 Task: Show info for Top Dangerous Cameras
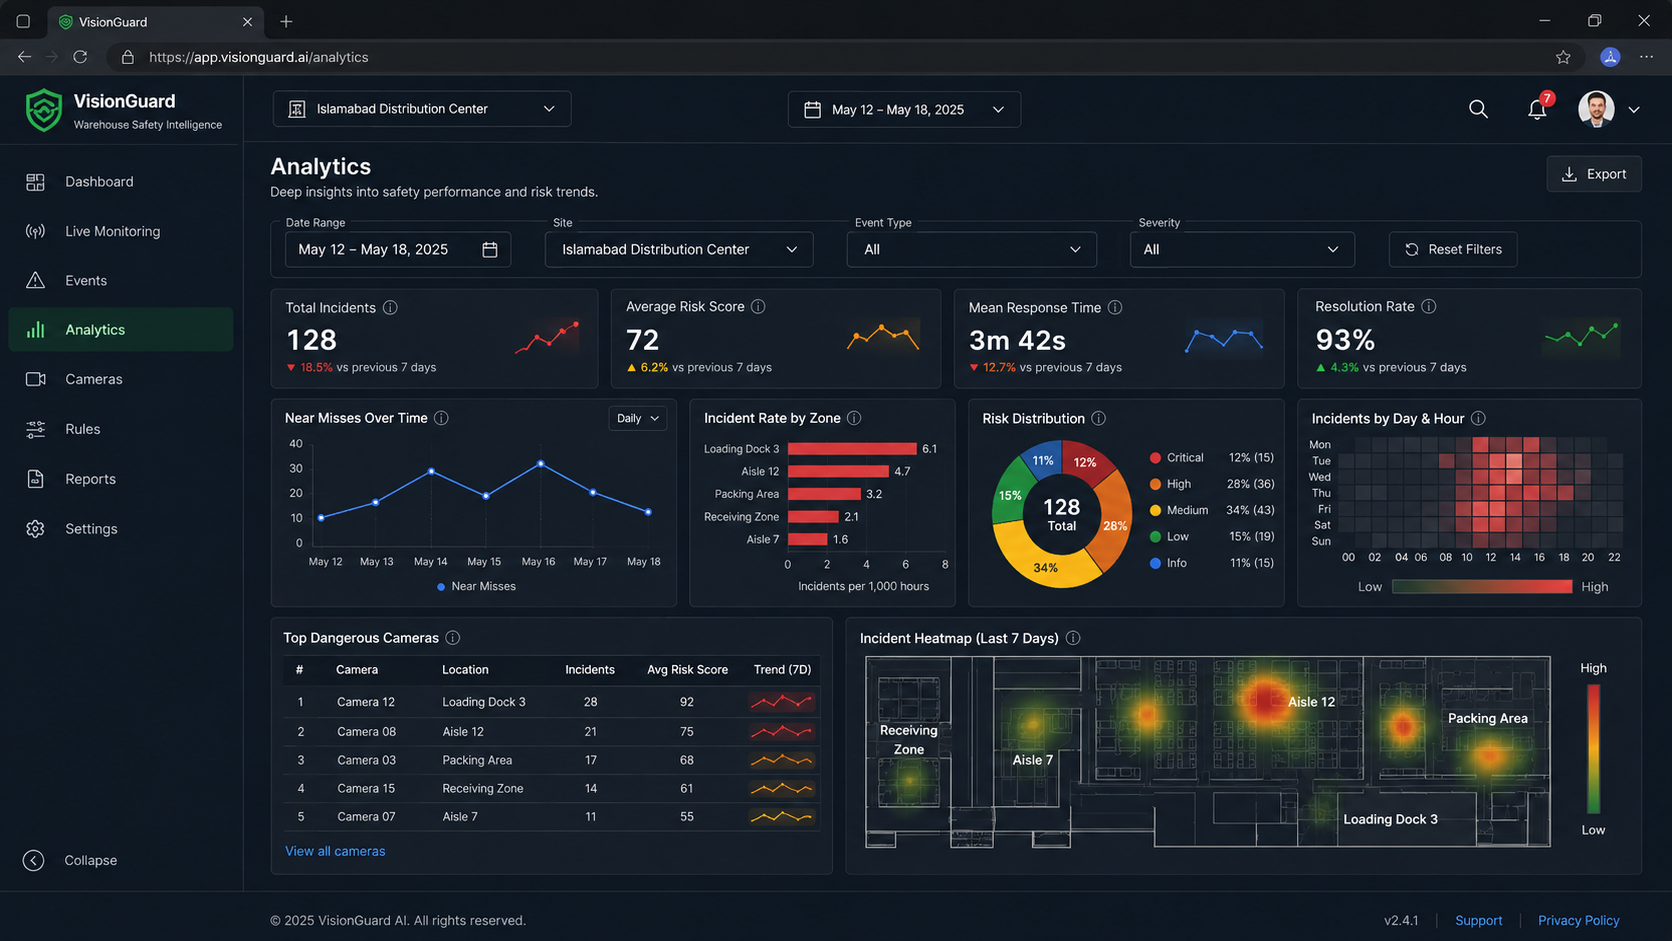pos(453,638)
